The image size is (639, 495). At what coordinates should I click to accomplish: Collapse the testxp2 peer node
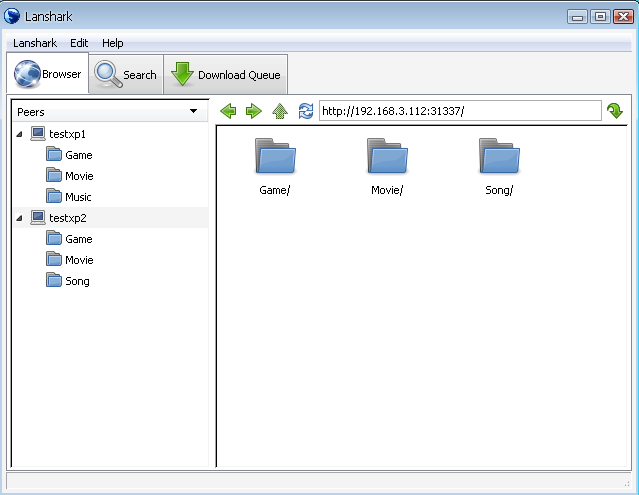point(21,218)
